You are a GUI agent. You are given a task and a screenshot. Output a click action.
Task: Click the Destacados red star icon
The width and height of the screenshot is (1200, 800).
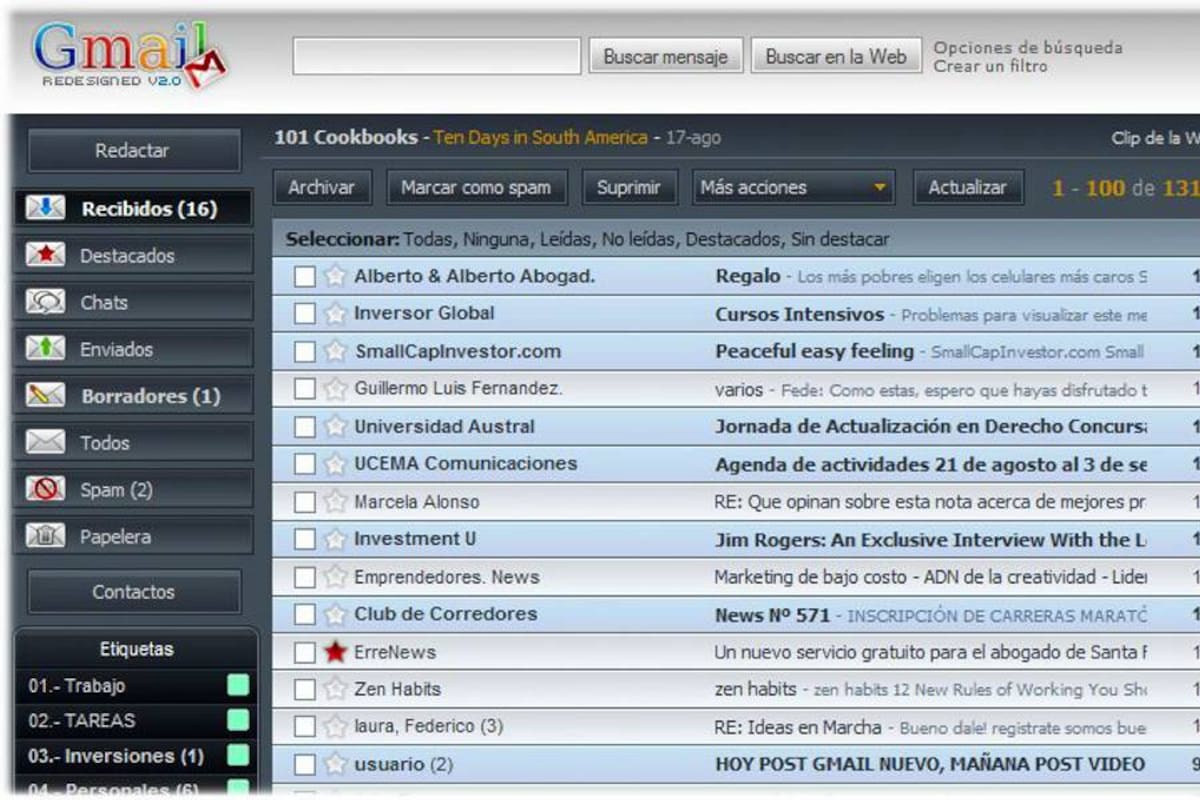pyautogui.click(x=45, y=255)
